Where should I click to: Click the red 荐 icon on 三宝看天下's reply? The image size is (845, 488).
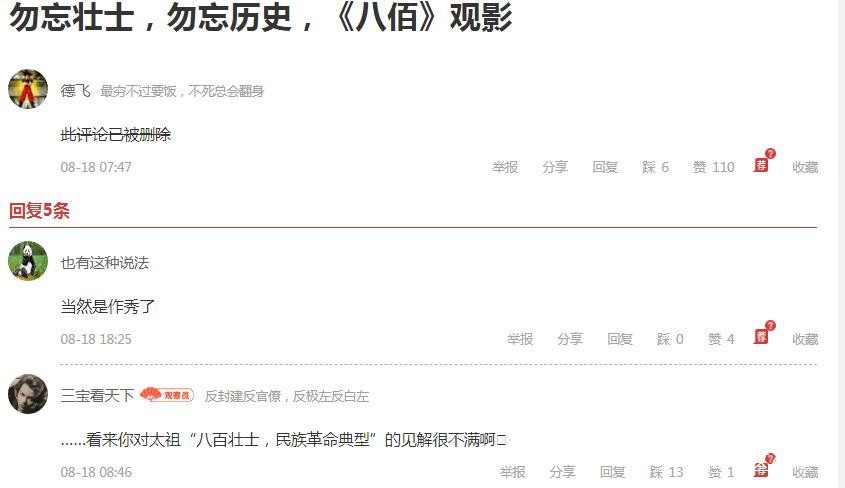pyautogui.click(x=761, y=470)
